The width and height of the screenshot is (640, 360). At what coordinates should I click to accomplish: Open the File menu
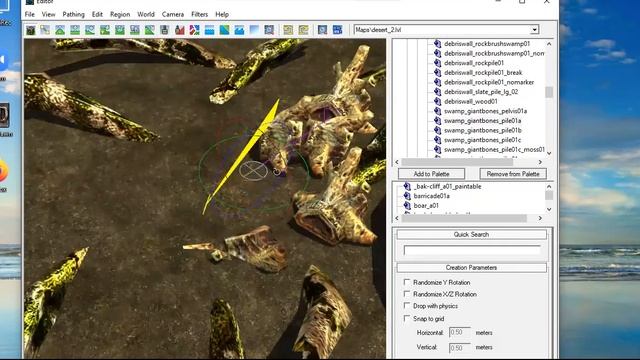point(30,14)
